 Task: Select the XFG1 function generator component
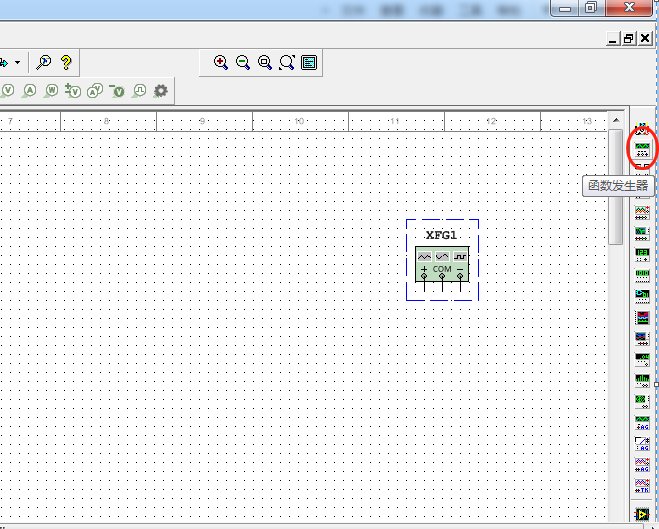pyautogui.click(x=442, y=260)
